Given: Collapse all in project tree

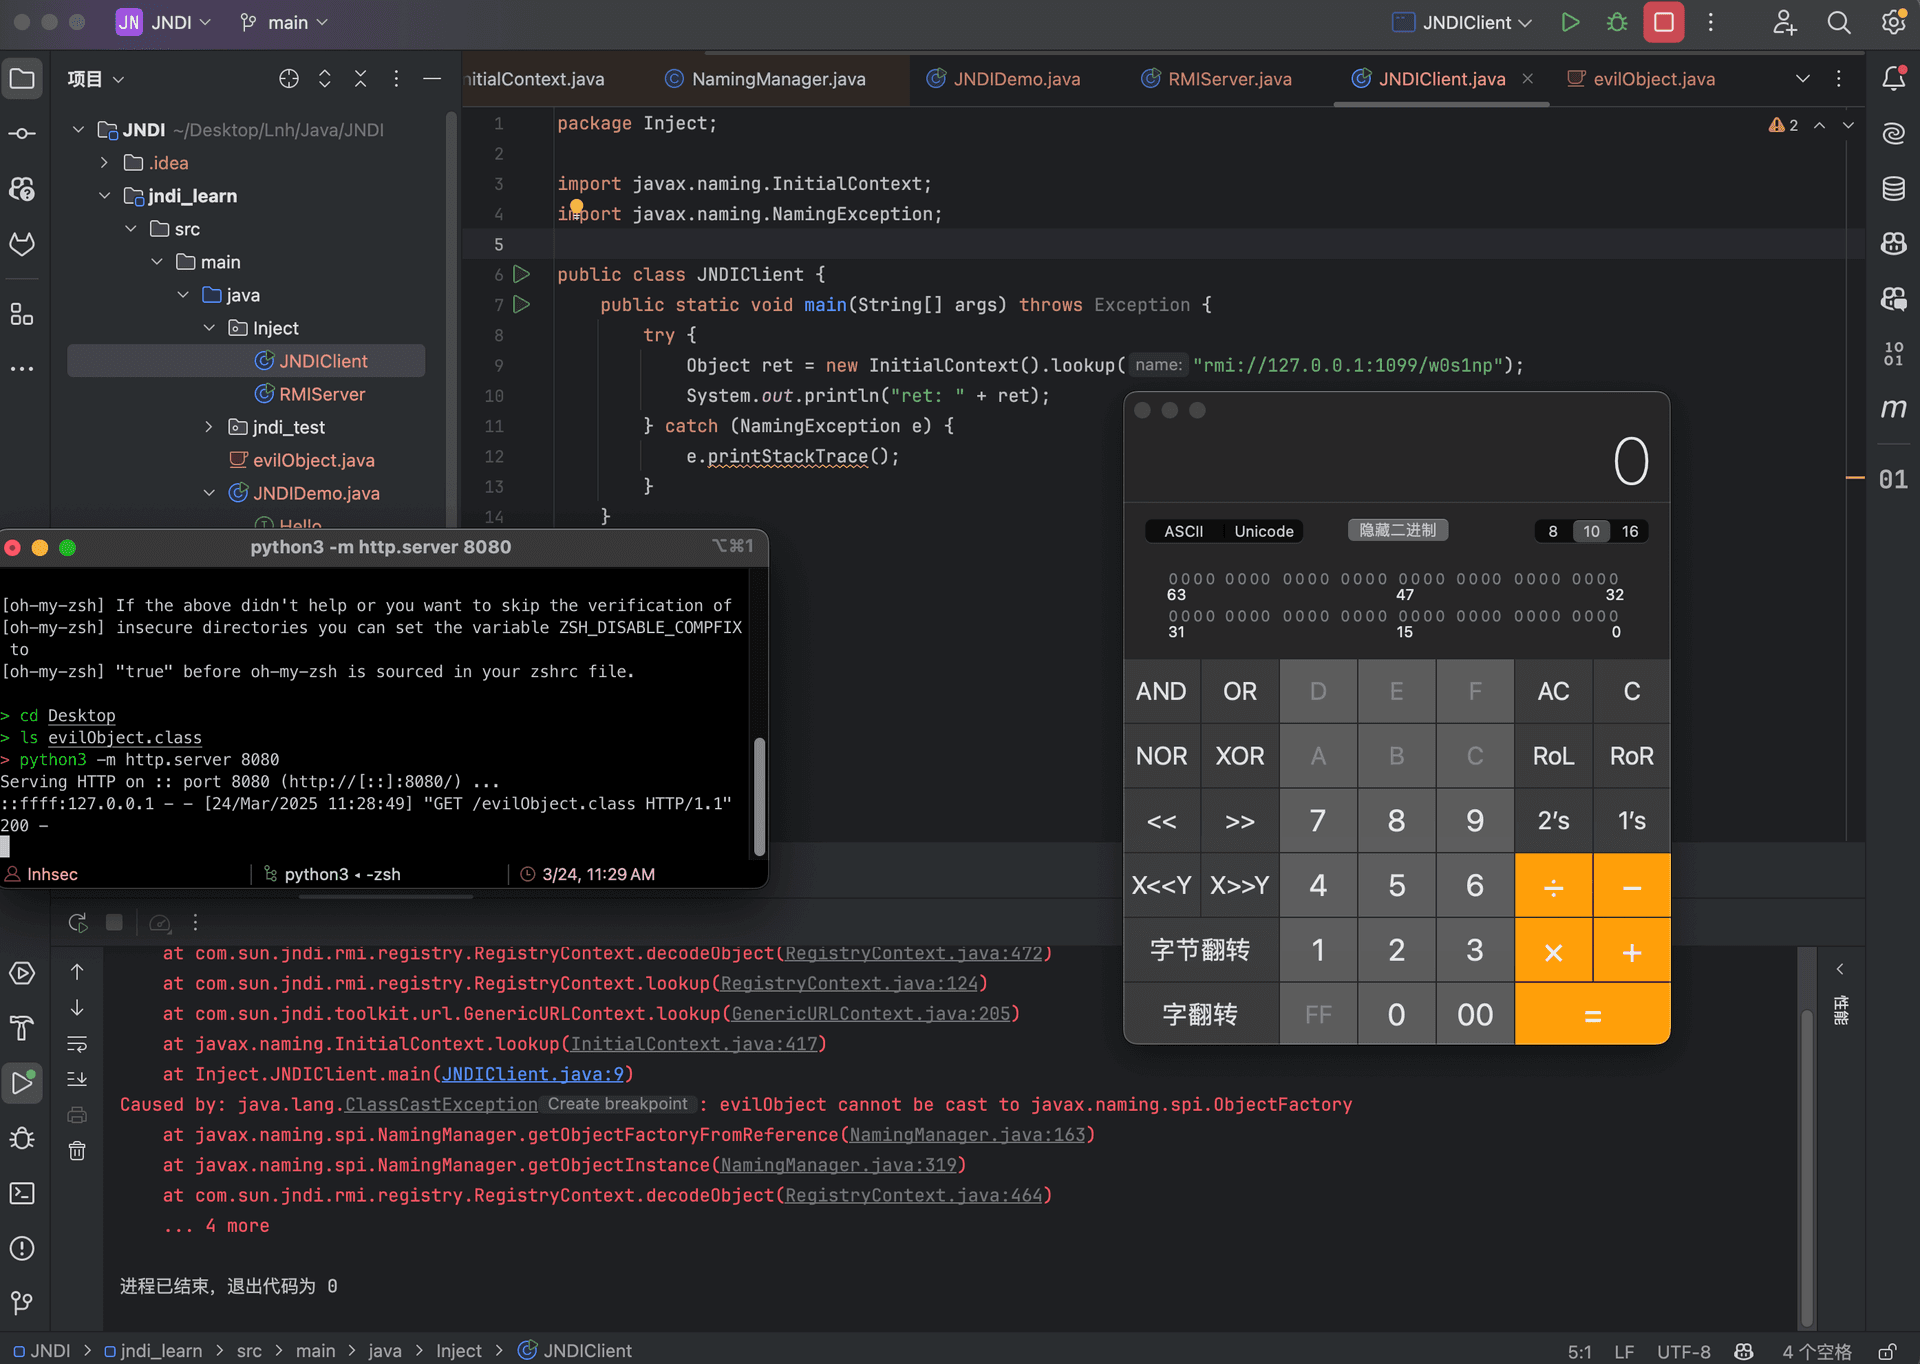Looking at the screenshot, I should click(x=361, y=79).
